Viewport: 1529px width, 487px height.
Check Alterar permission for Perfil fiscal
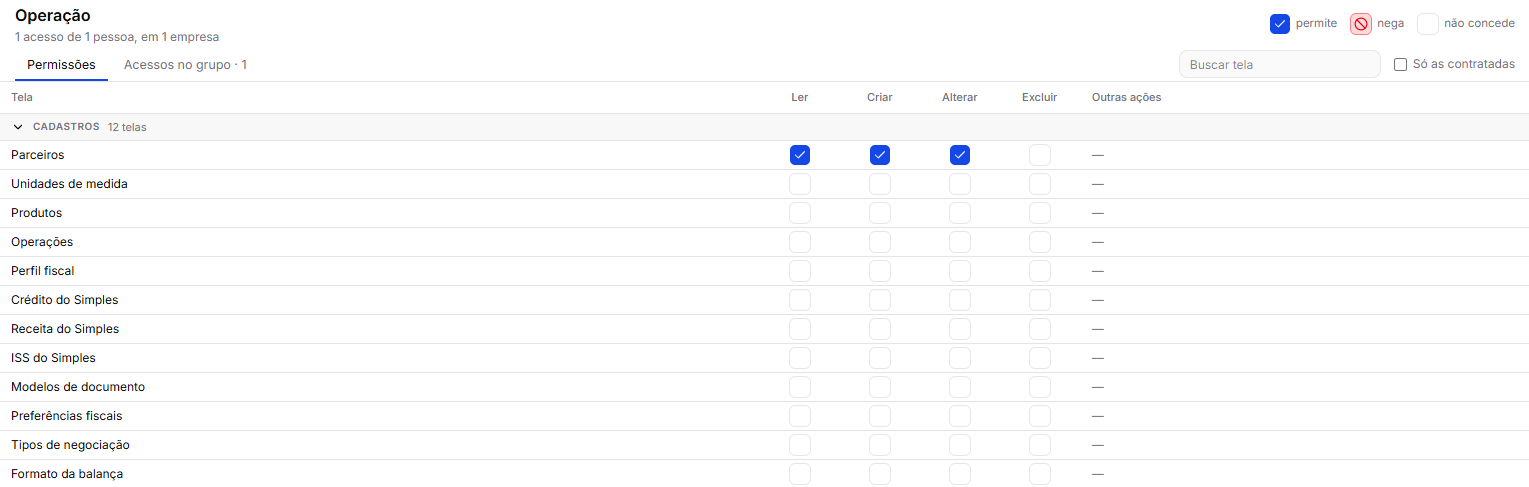[x=960, y=271]
